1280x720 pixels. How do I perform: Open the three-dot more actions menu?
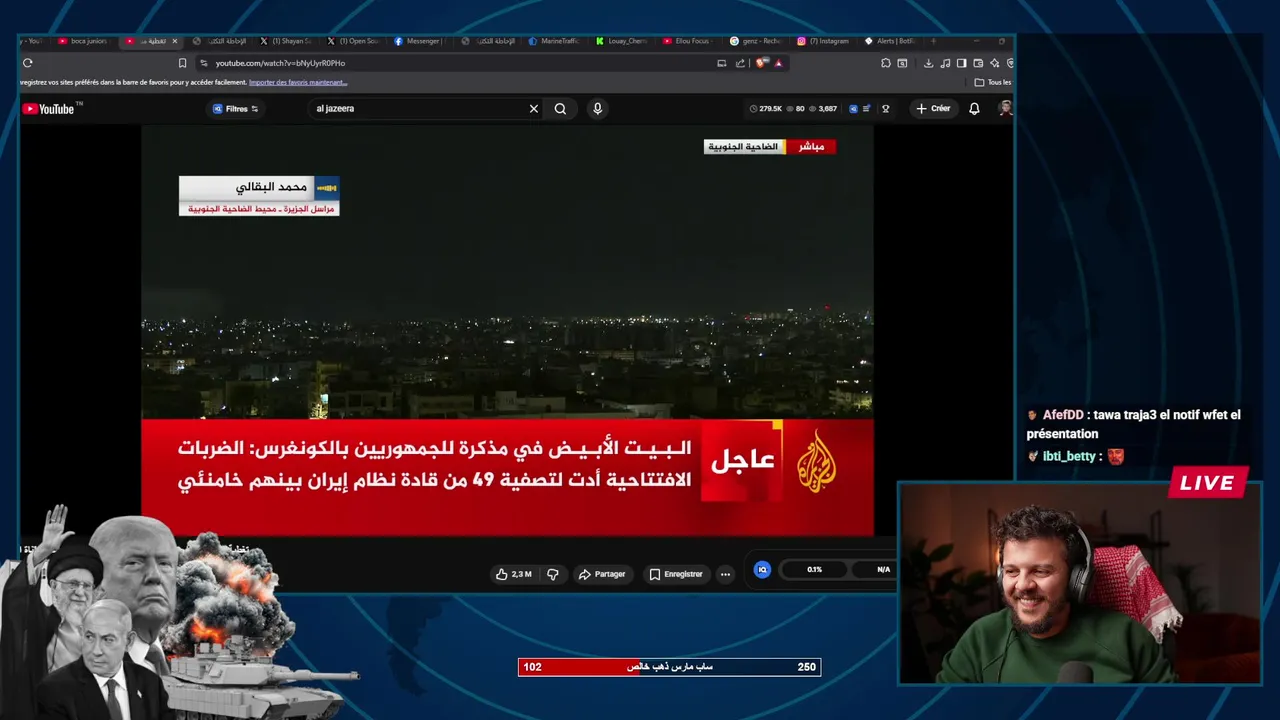(725, 574)
